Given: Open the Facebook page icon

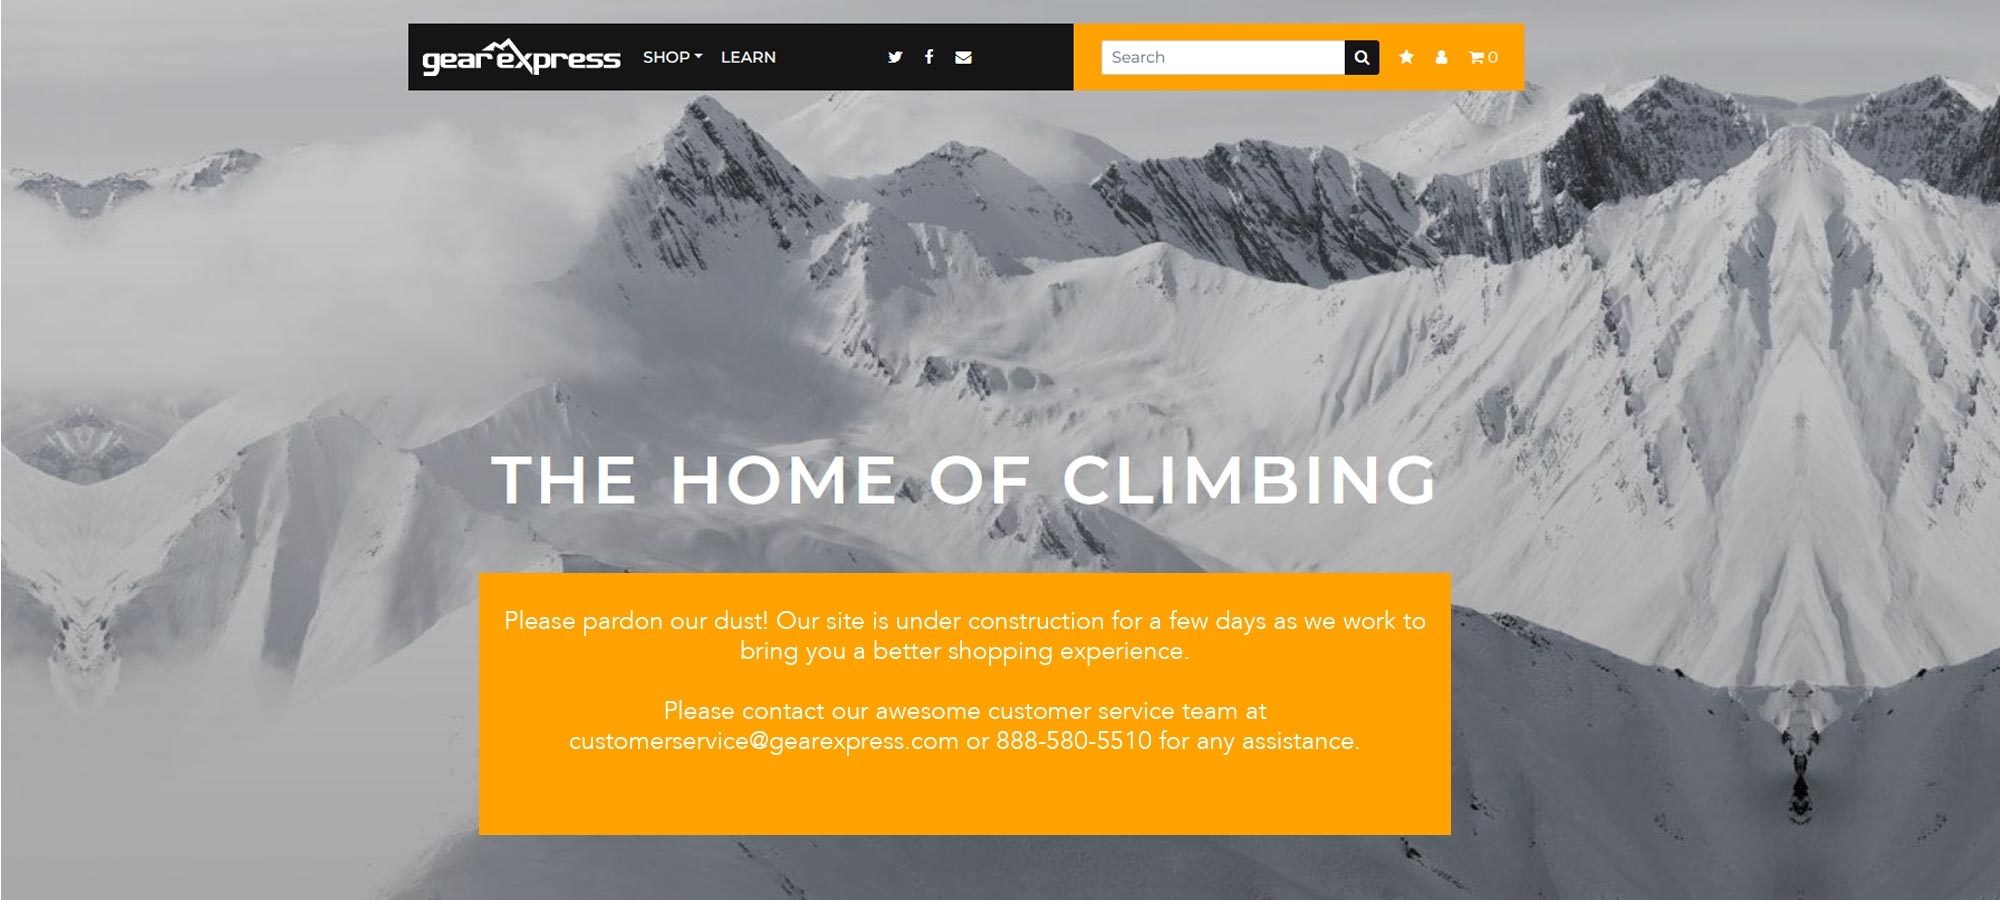Looking at the screenshot, I should pos(929,57).
